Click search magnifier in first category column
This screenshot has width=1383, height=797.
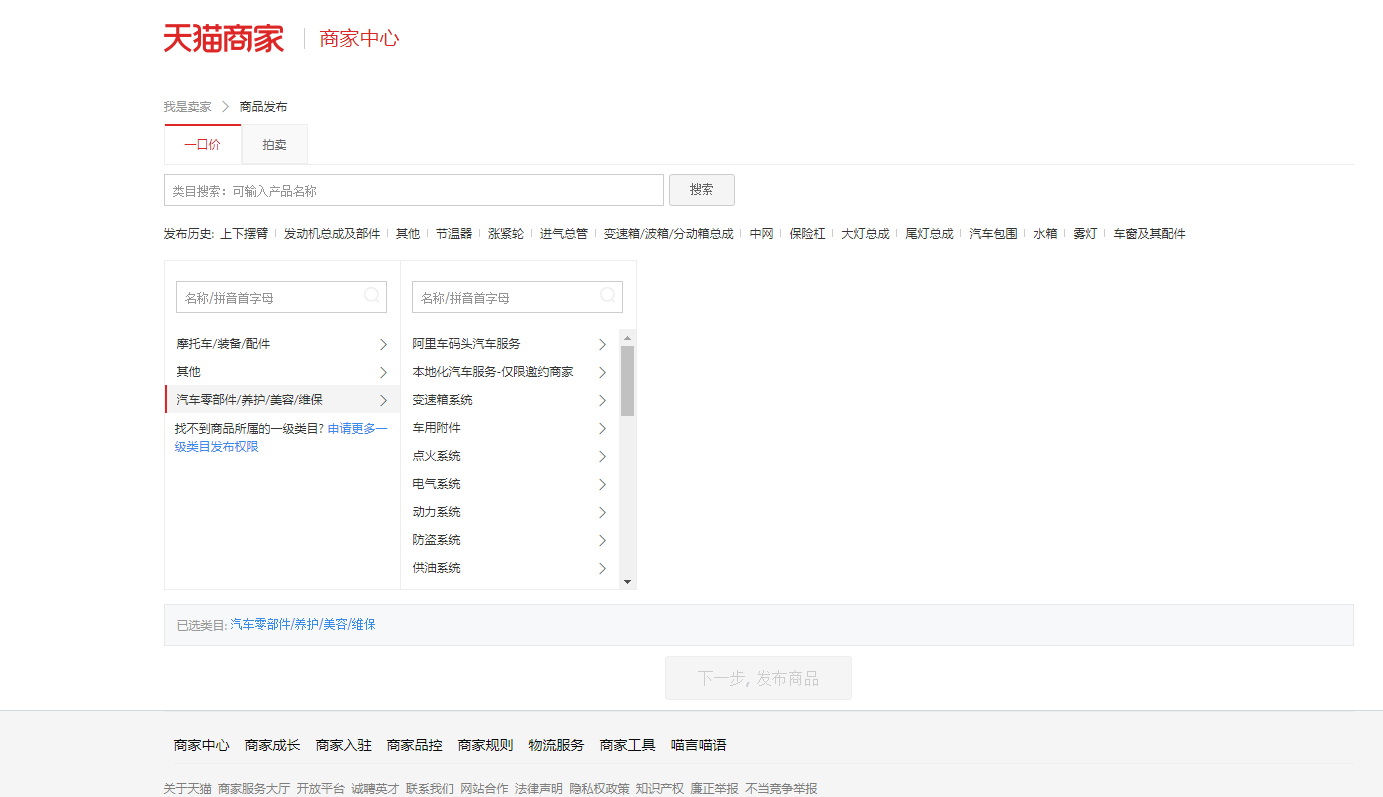tap(372, 295)
